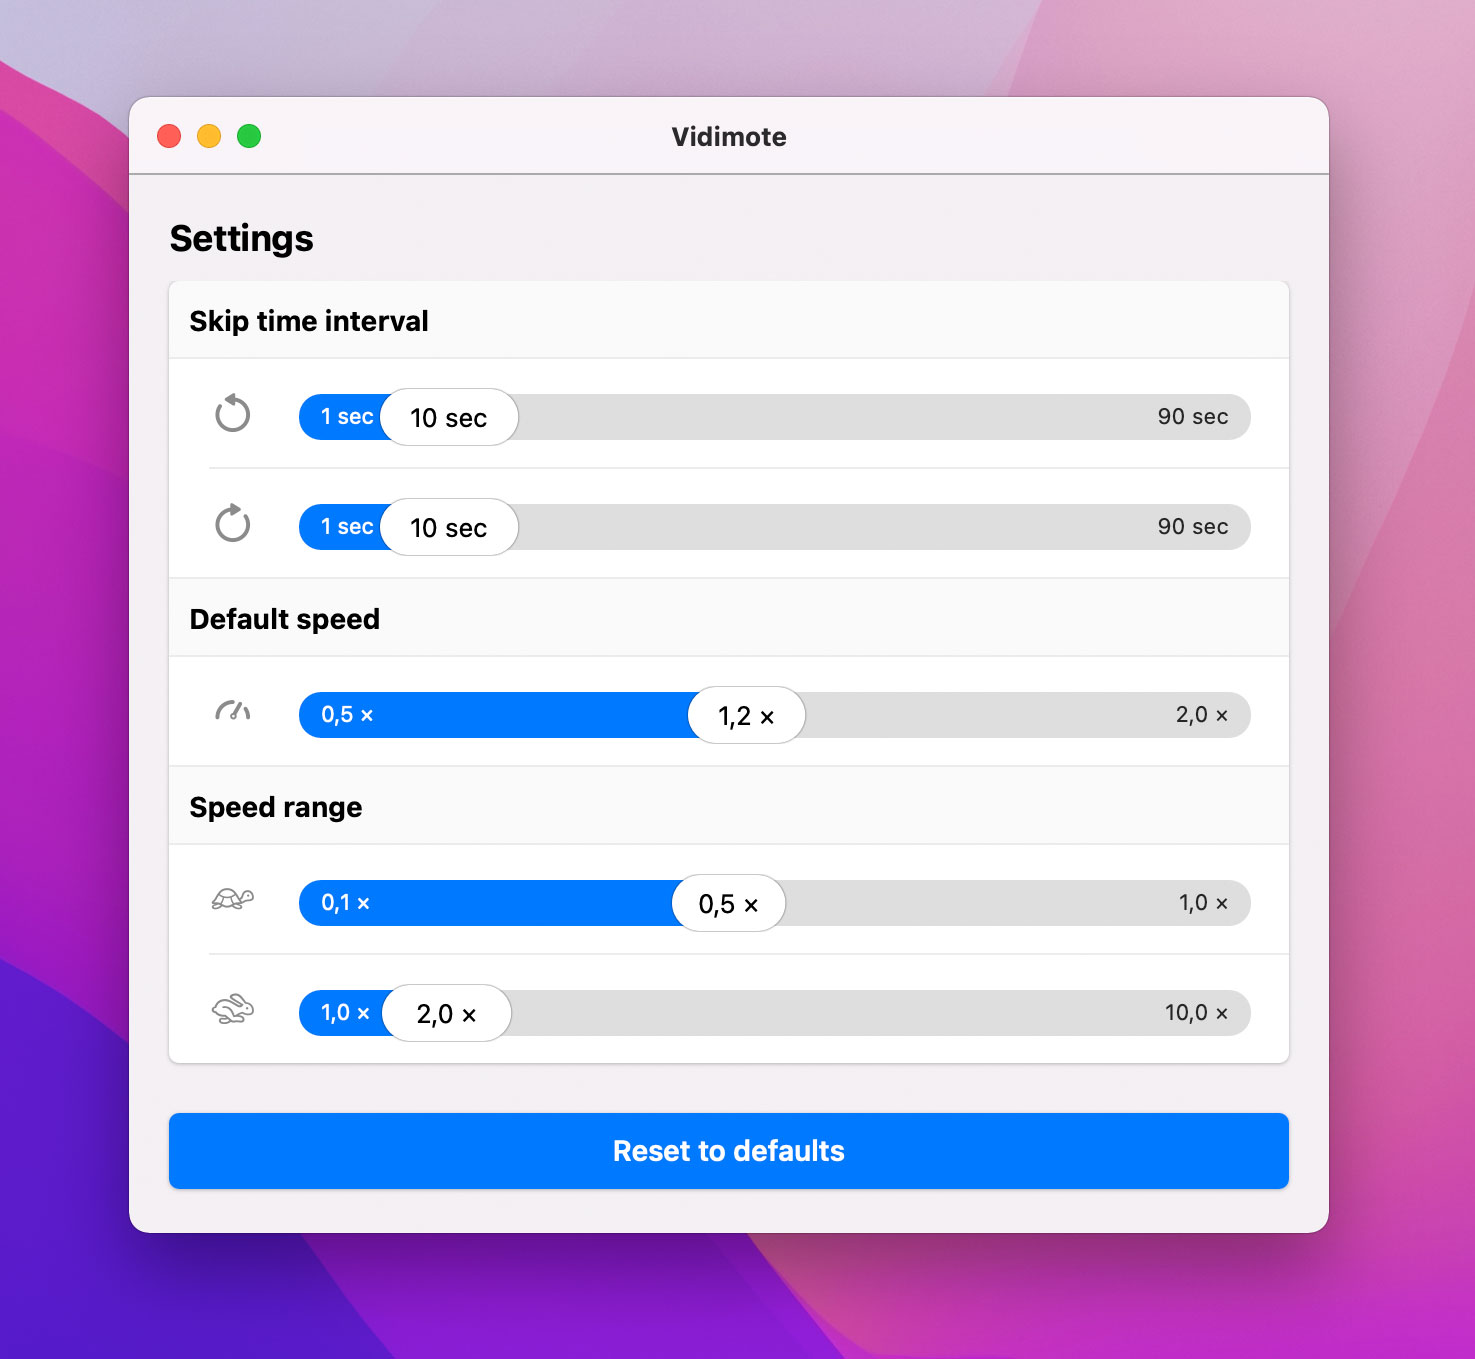Image resolution: width=1475 pixels, height=1359 pixels.
Task: Click the skip backward counterclockwise arrow icon
Action: [x=233, y=413]
